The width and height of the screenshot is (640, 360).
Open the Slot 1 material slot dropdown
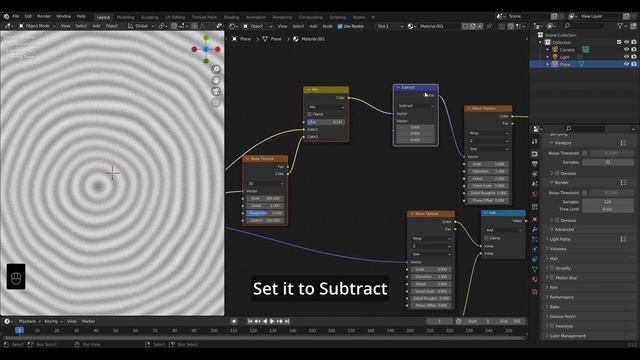pyautogui.click(x=390, y=26)
